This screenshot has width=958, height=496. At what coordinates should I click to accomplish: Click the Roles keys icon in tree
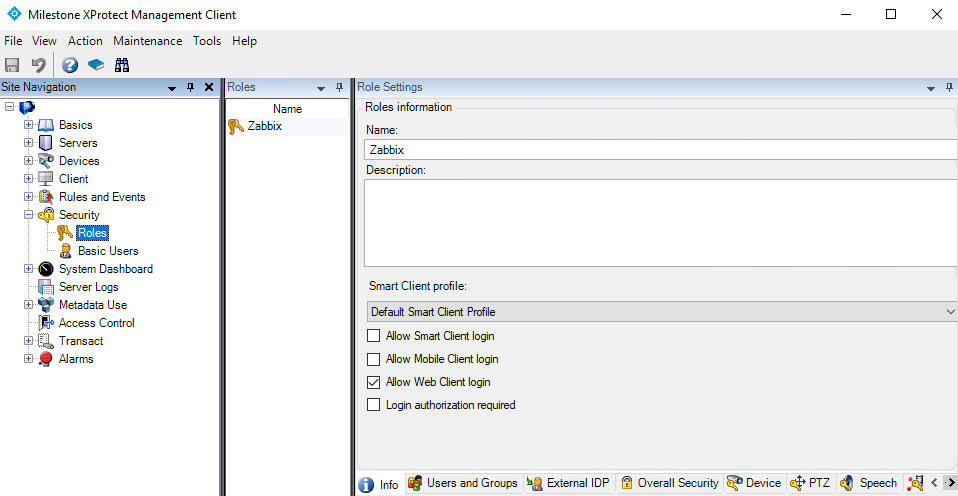point(65,233)
